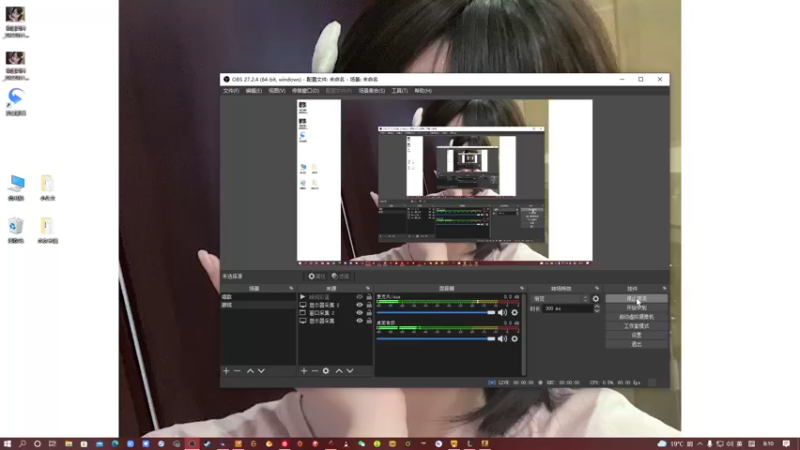Open transition properties gear icon
Image resolution: width=800 pixels, height=450 pixels.
pos(595,299)
